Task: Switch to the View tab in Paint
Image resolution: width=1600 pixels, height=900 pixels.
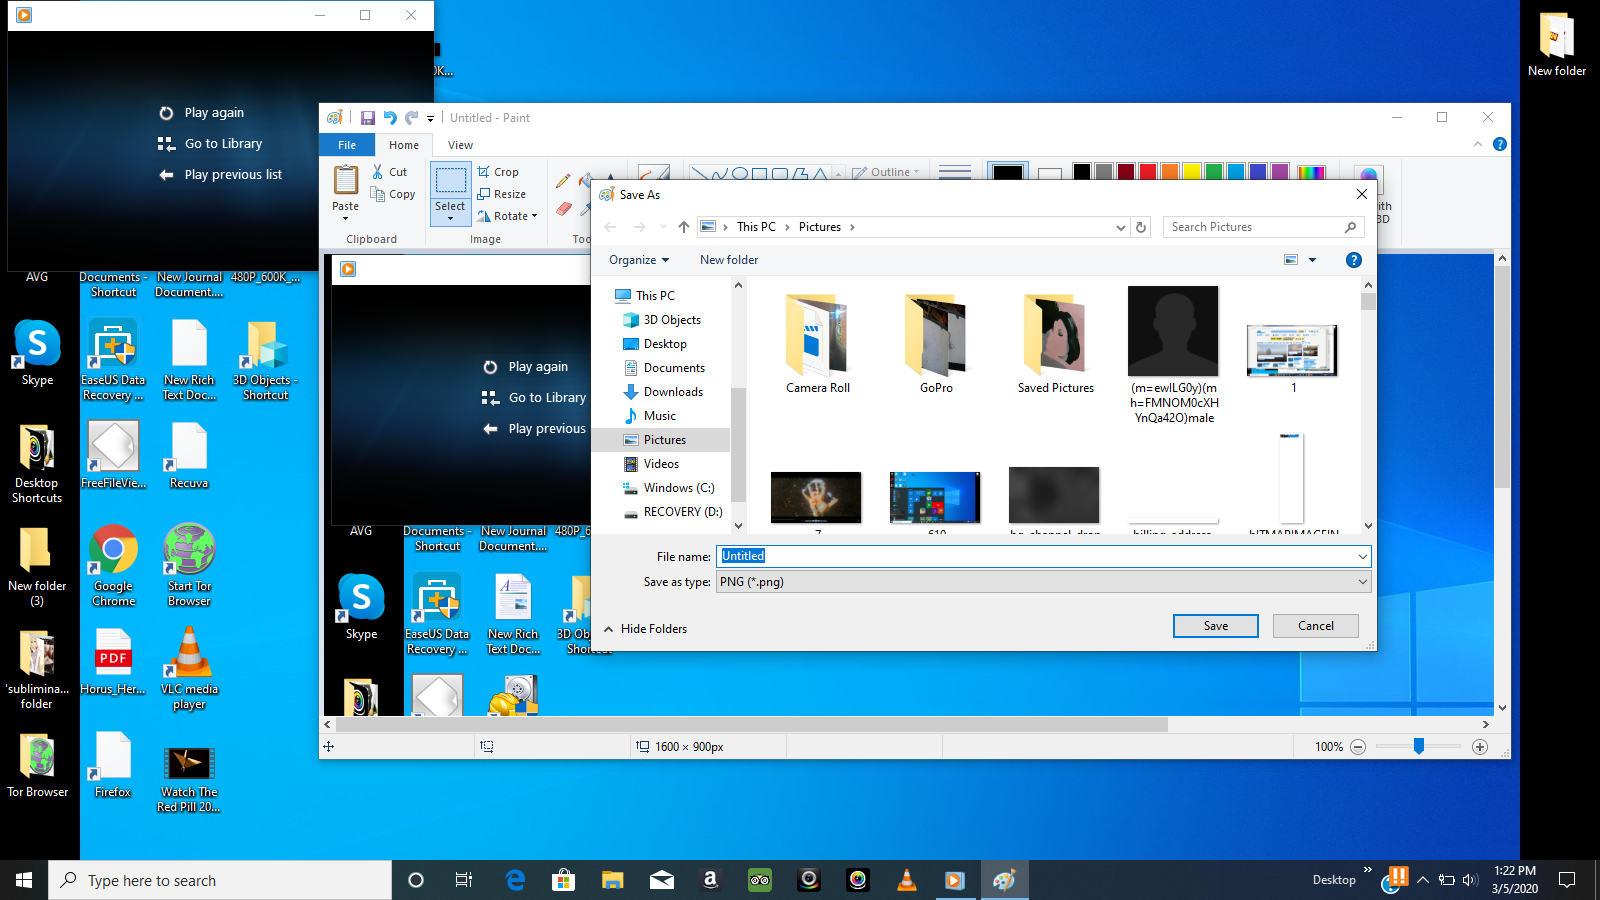Action: click(x=460, y=145)
